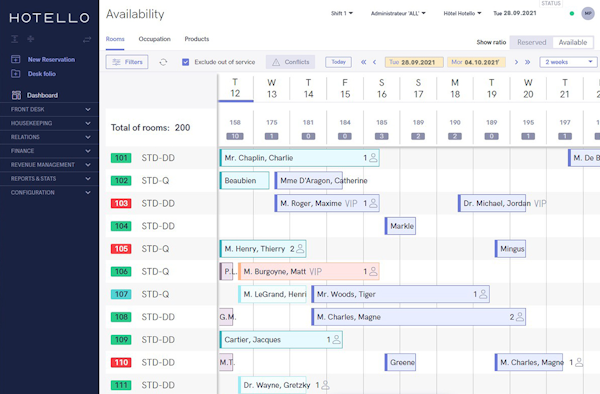Click the blue room 107 status badge
This screenshot has width=600, height=394.
pyautogui.click(x=121, y=294)
